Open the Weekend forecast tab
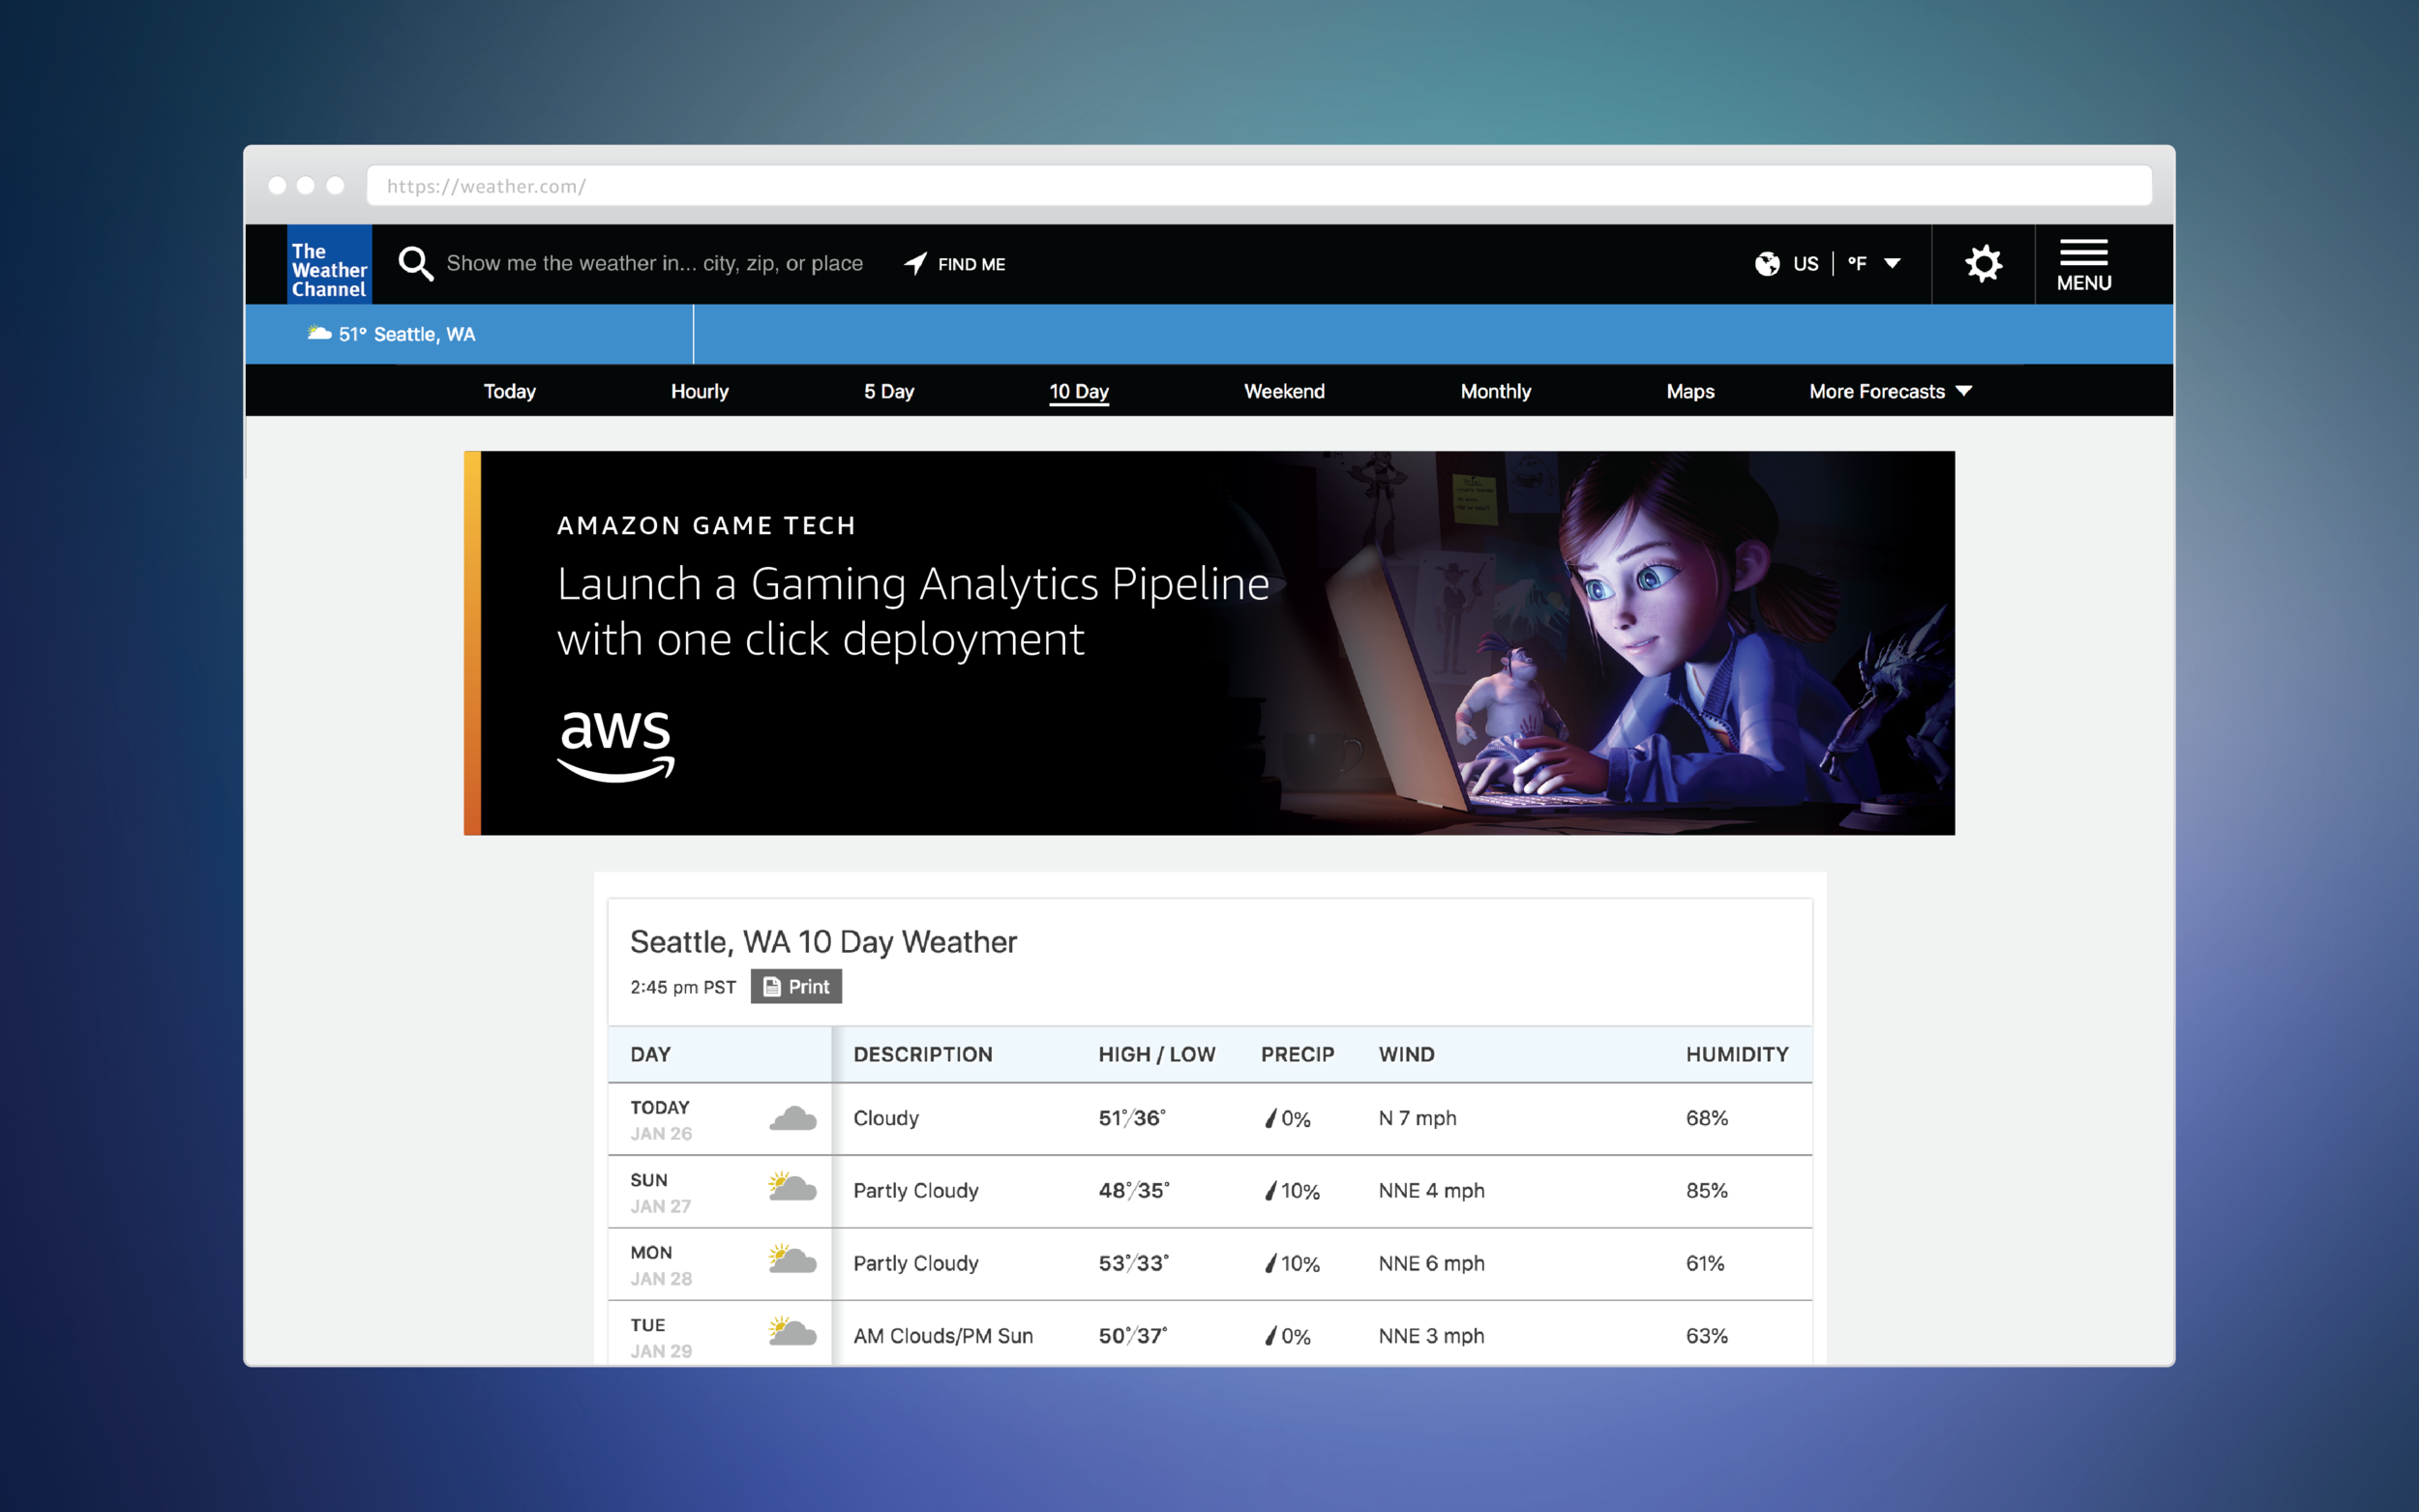The image size is (2419, 1512). pyautogui.click(x=1284, y=391)
